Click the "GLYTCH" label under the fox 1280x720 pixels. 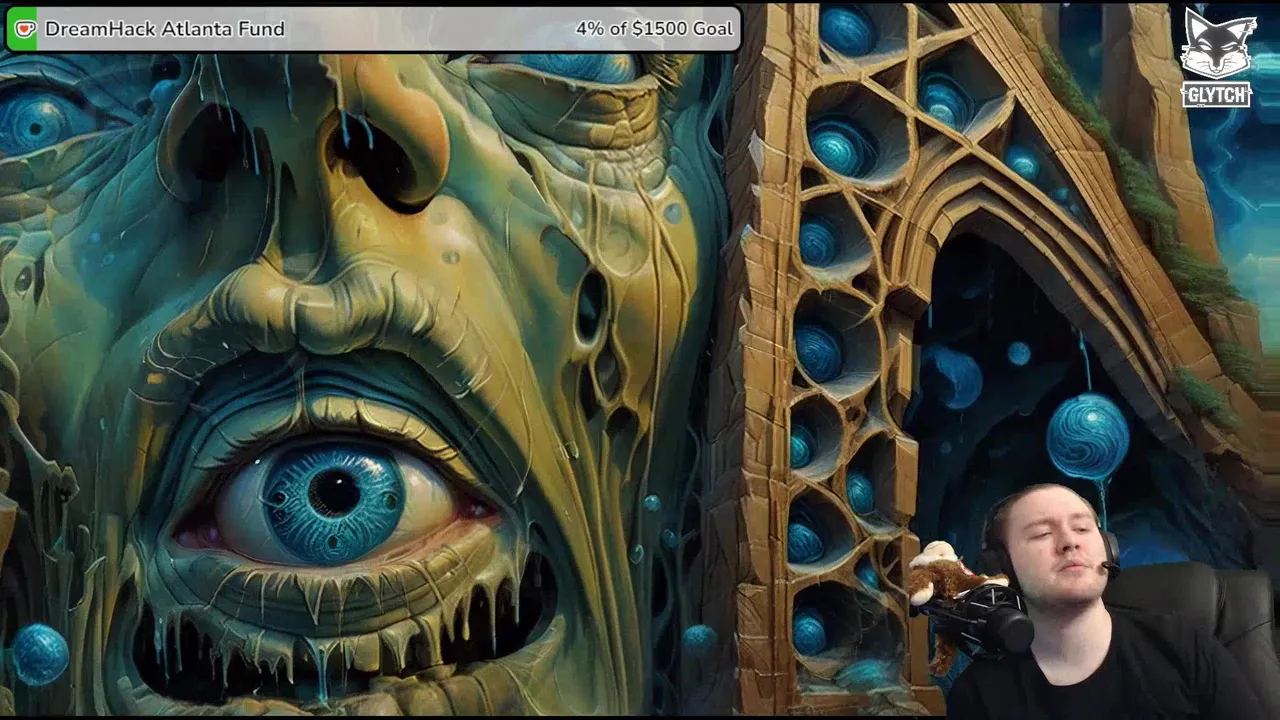pos(1216,96)
